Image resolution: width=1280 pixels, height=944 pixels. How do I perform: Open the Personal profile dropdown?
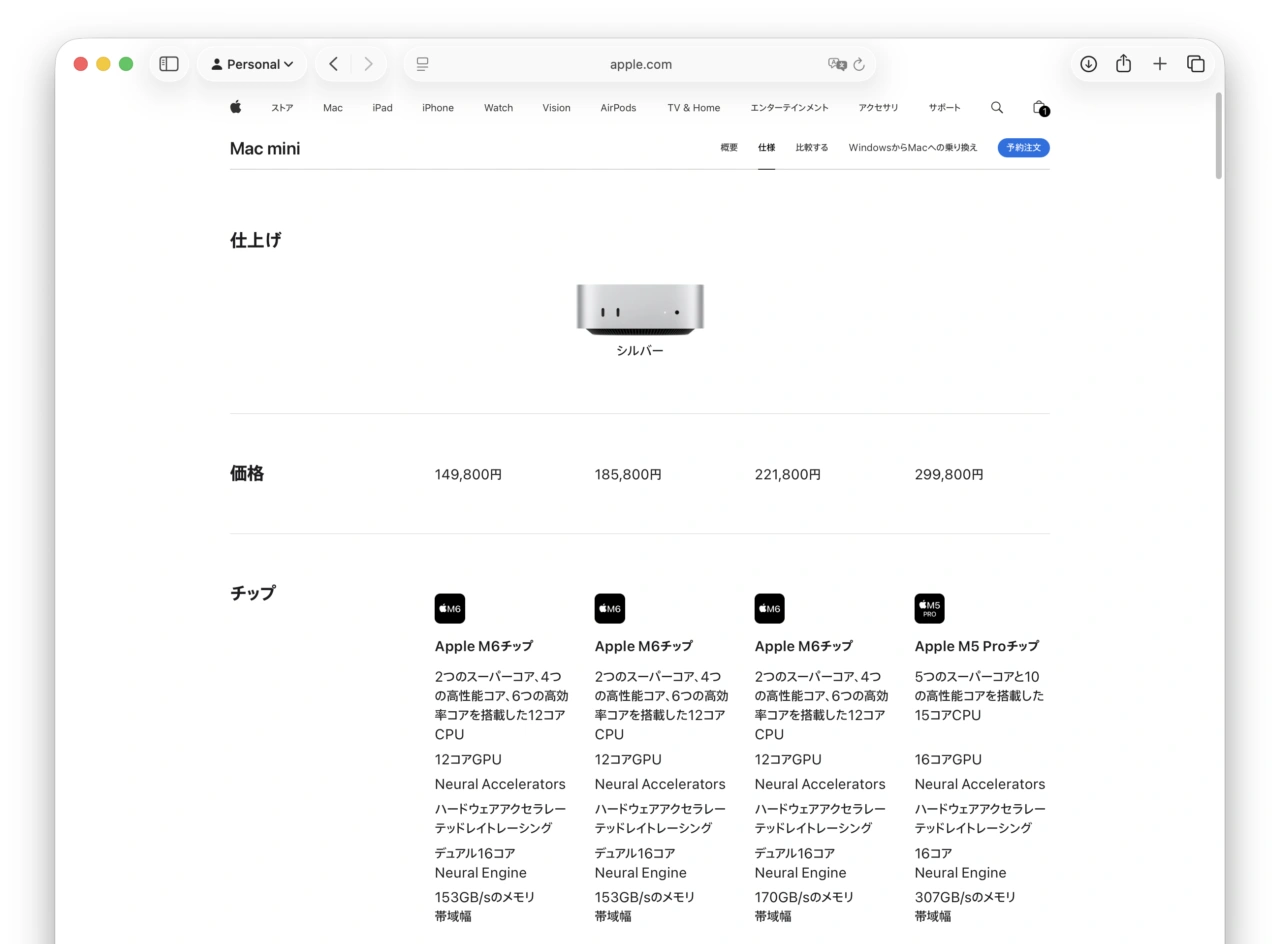pyautogui.click(x=252, y=64)
